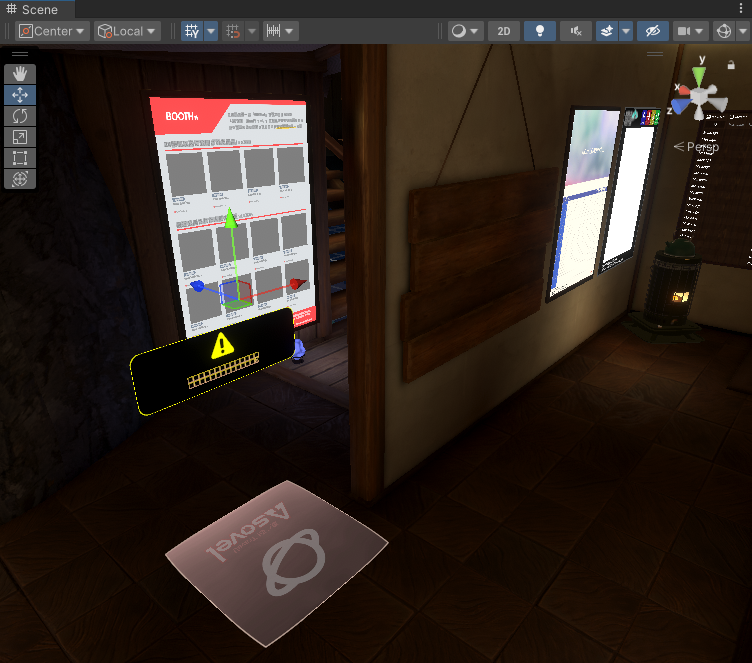Viewport: 752px width, 663px height.
Task: Open the Center pivot mode dropdown
Action: [x=52, y=31]
